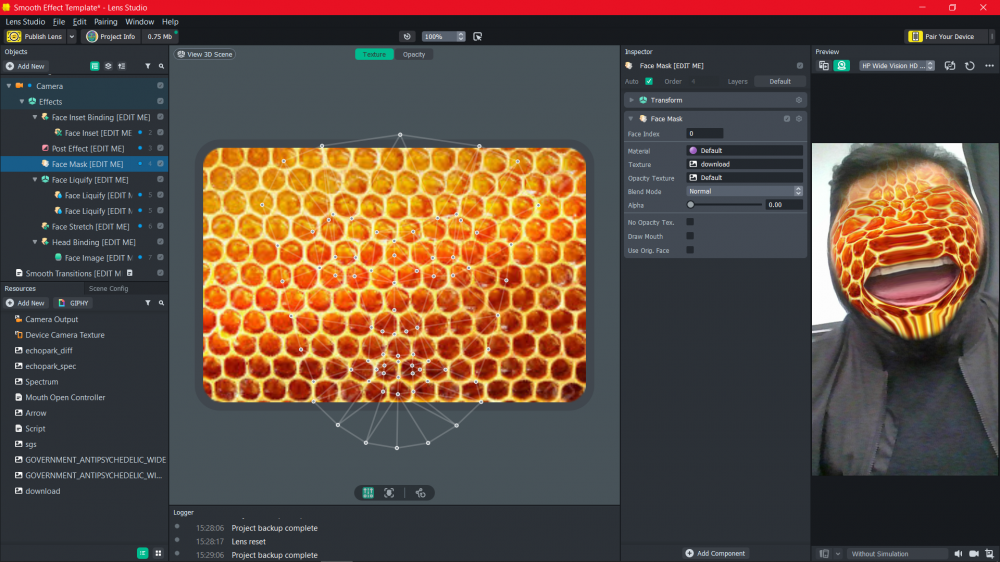
Task: Click the search icon in Objects panel
Action: click(x=161, y=66)
